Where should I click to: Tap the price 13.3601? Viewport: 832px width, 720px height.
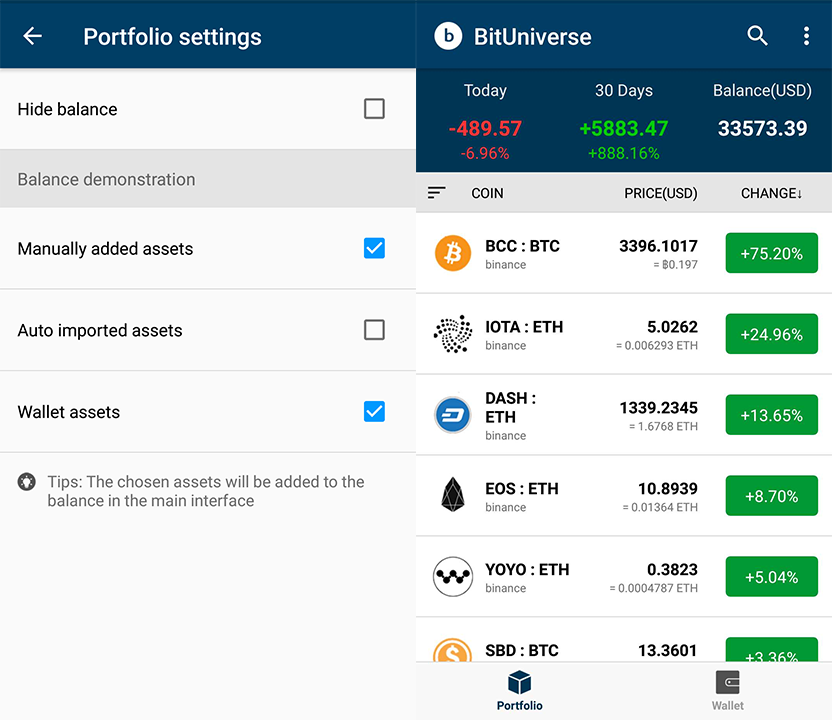pos(668,650)
